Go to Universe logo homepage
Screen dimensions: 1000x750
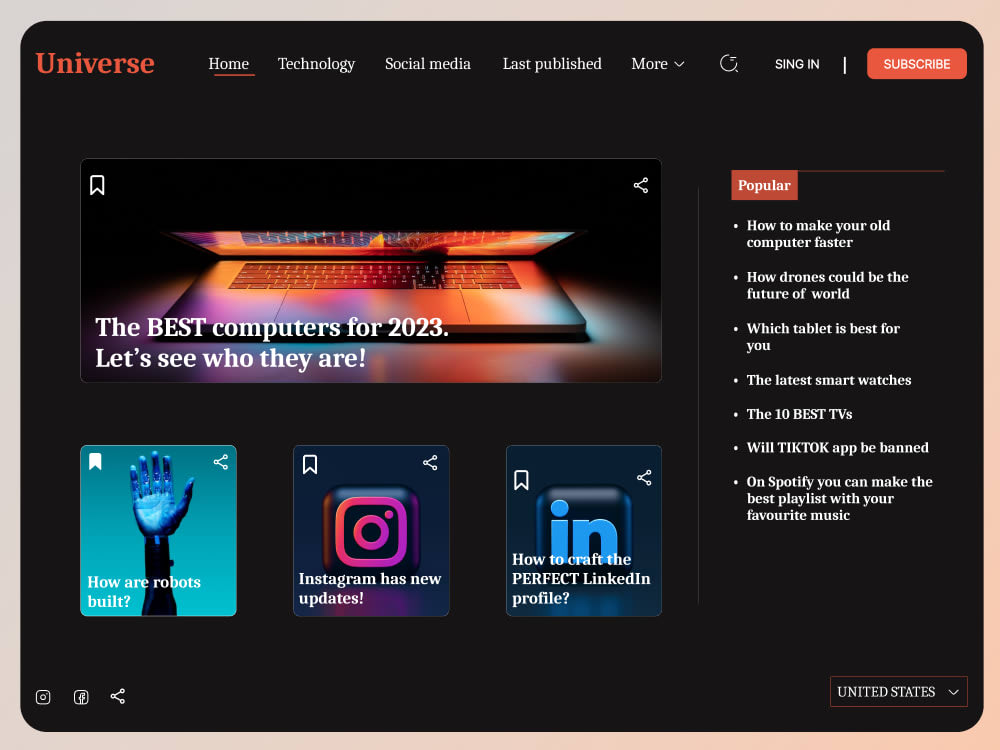(x=95, y=63)
